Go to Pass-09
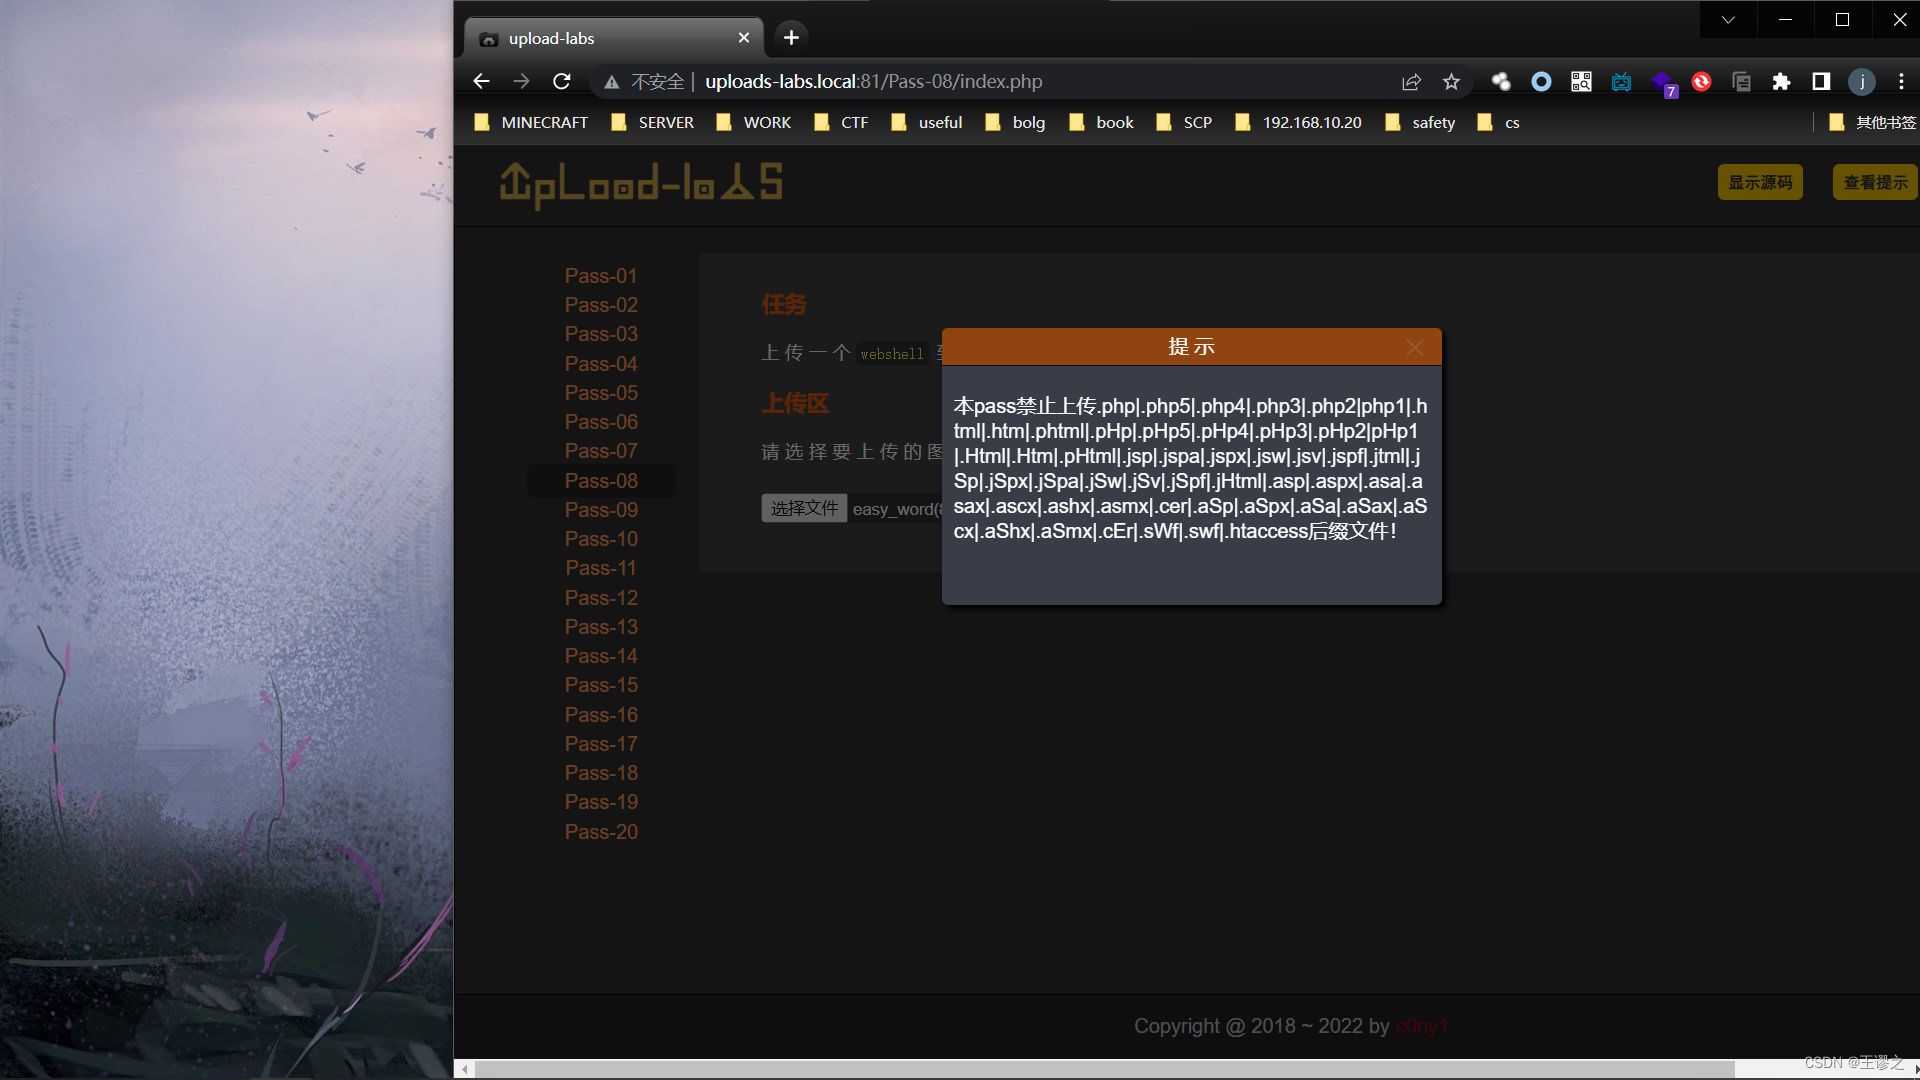The image size is (1920, 1080). (x=601, y=510)
